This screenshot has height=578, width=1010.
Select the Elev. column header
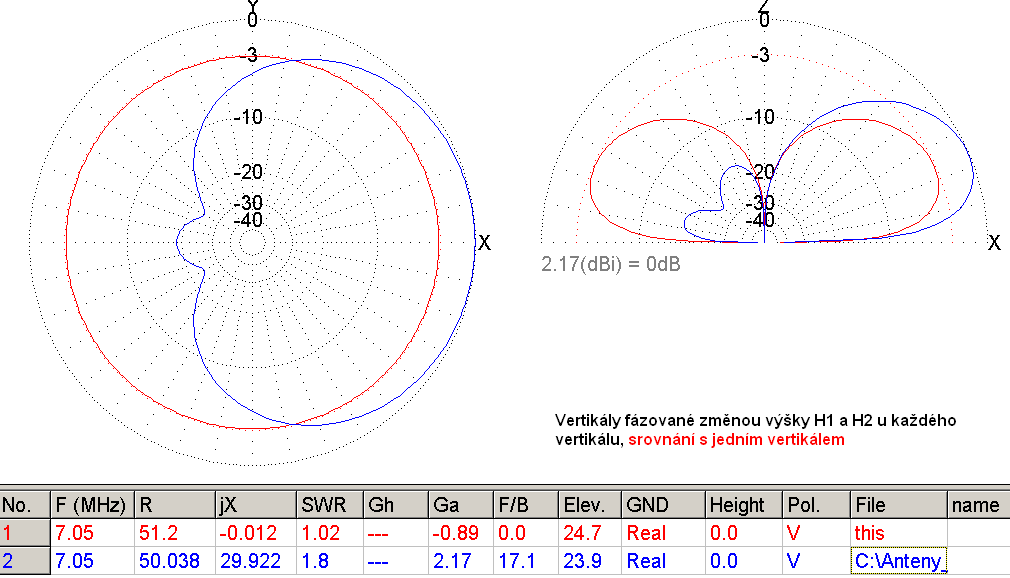(589, 505)
